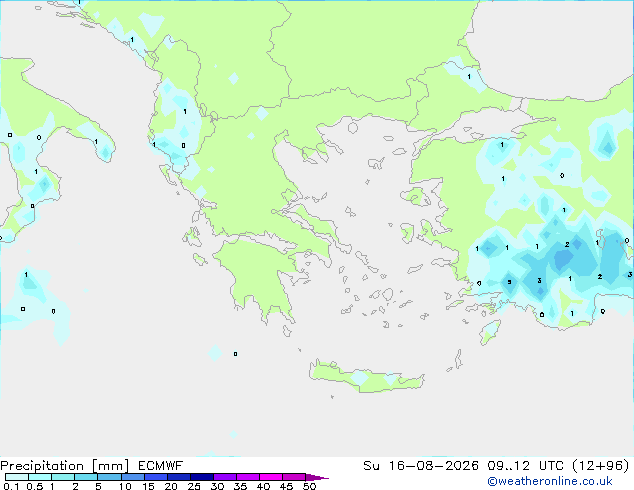Image resolution: width=634 pixels, height=490 pixels.
Task: Click the 35–40 mm legend color swatch
Action: pyautogui.click(x=247, y=477)
